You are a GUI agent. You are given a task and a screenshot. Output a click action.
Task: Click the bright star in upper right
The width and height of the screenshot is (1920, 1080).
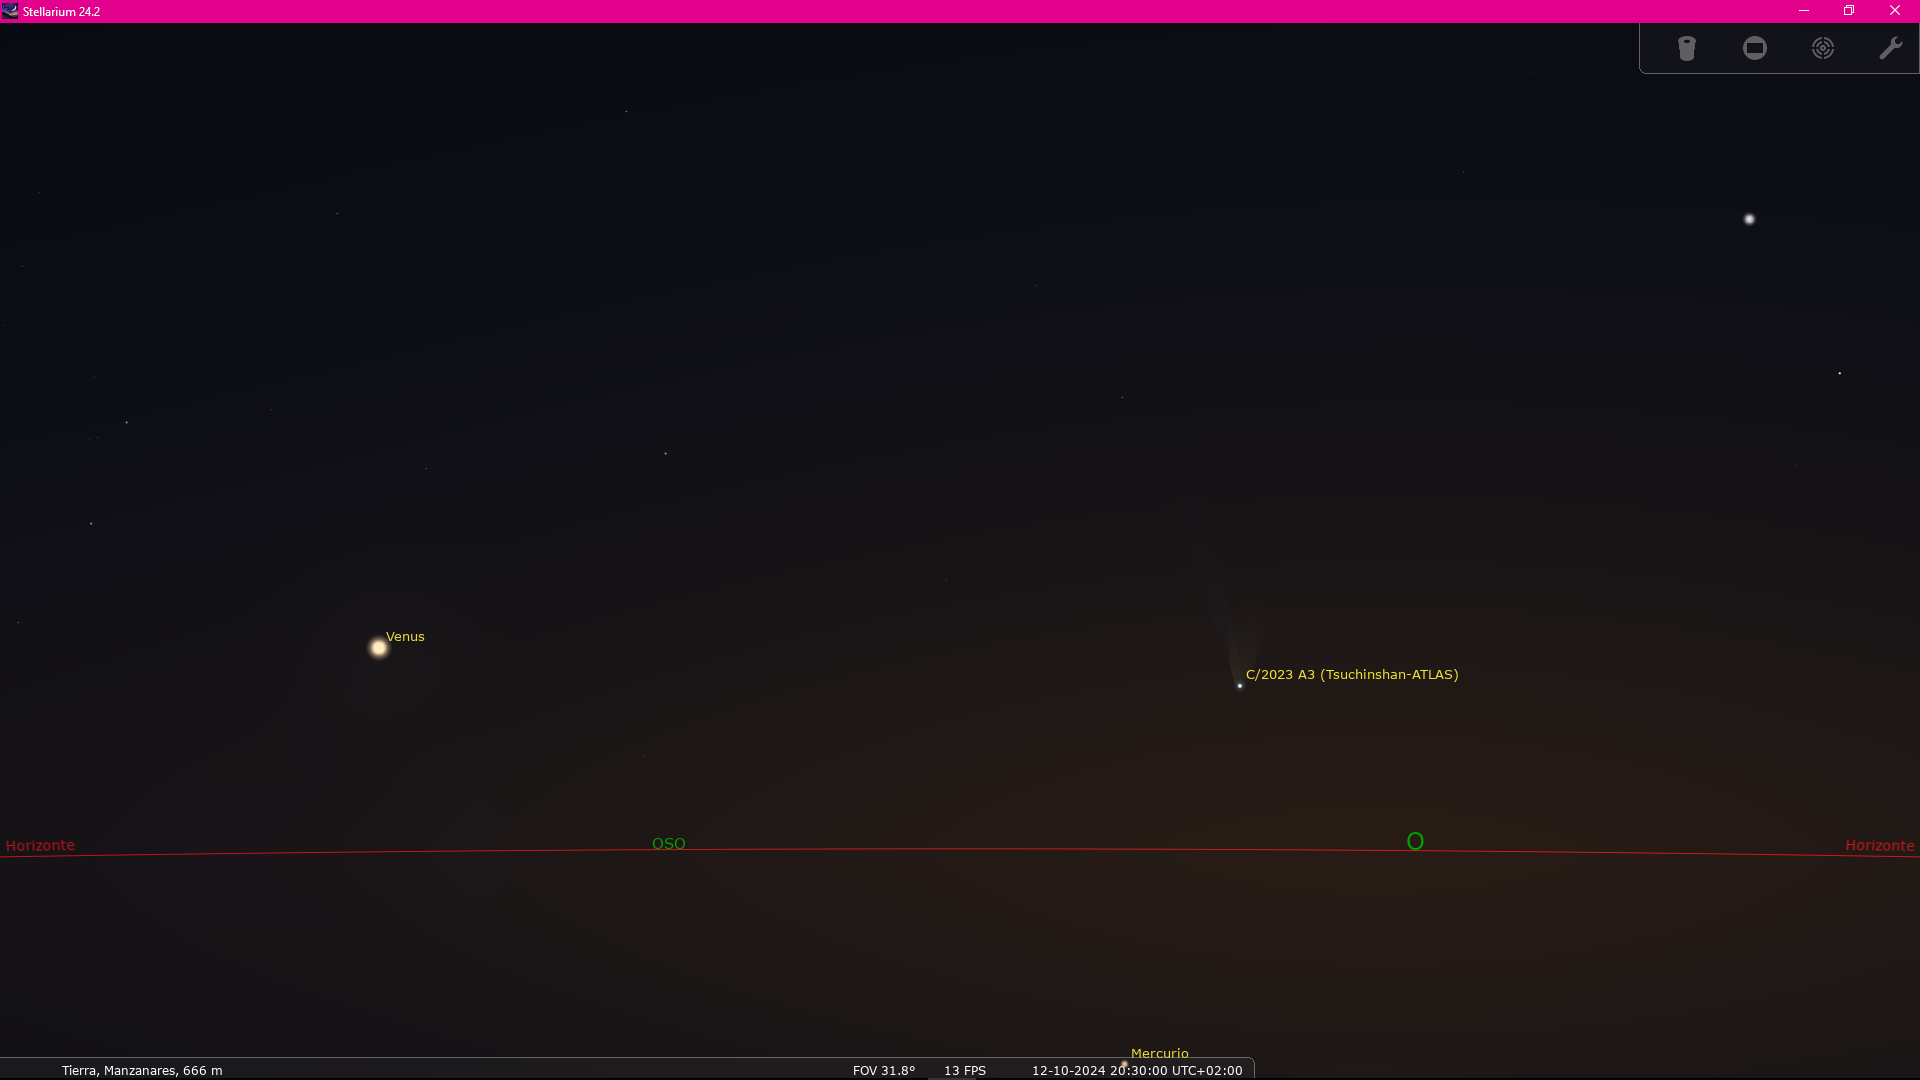click(1749, 219)
